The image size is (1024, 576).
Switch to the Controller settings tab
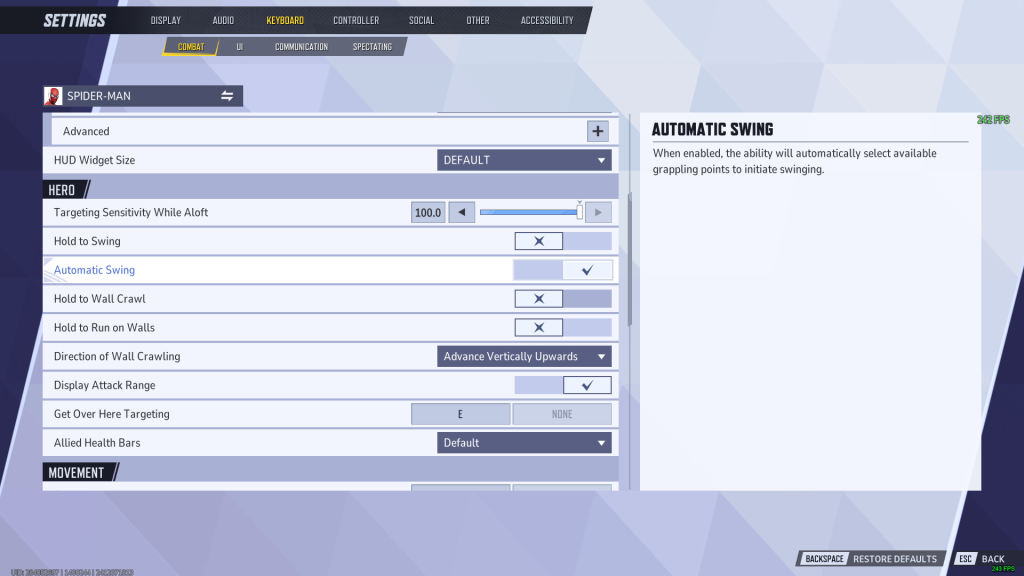(356, 20)
